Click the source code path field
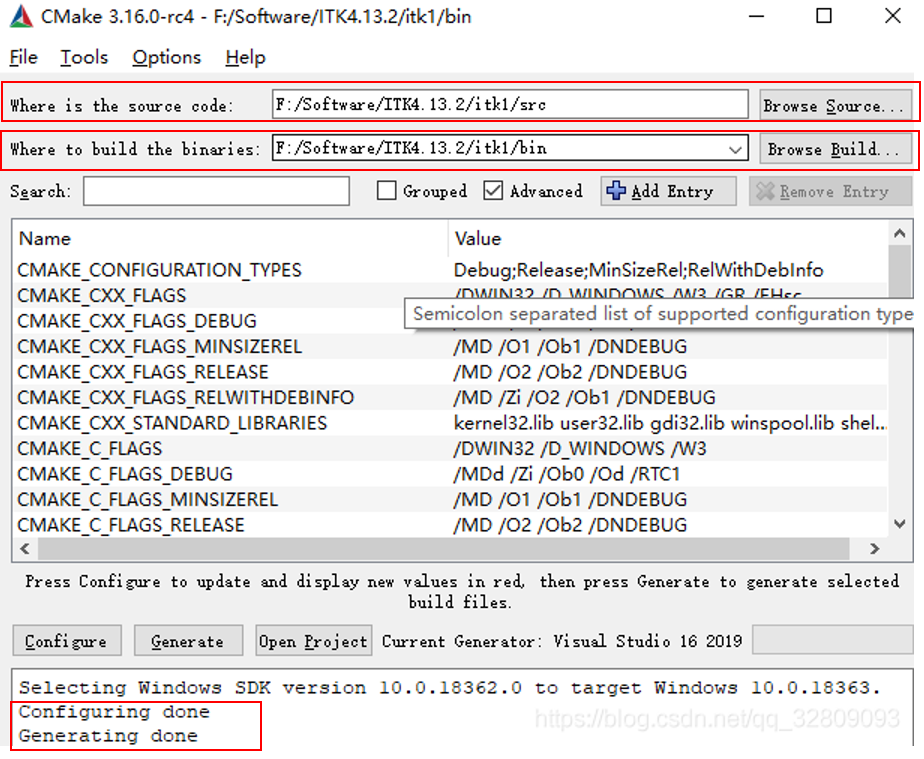The width and height of the screenshot is (924, 759). click(x=510, y=104)
